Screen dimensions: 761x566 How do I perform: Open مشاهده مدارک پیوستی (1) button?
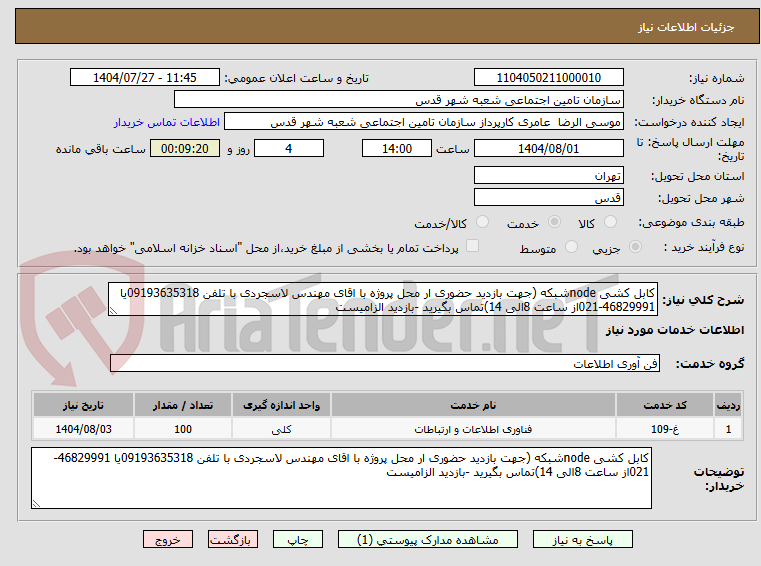pyautogui.click(x=428, y=539)
